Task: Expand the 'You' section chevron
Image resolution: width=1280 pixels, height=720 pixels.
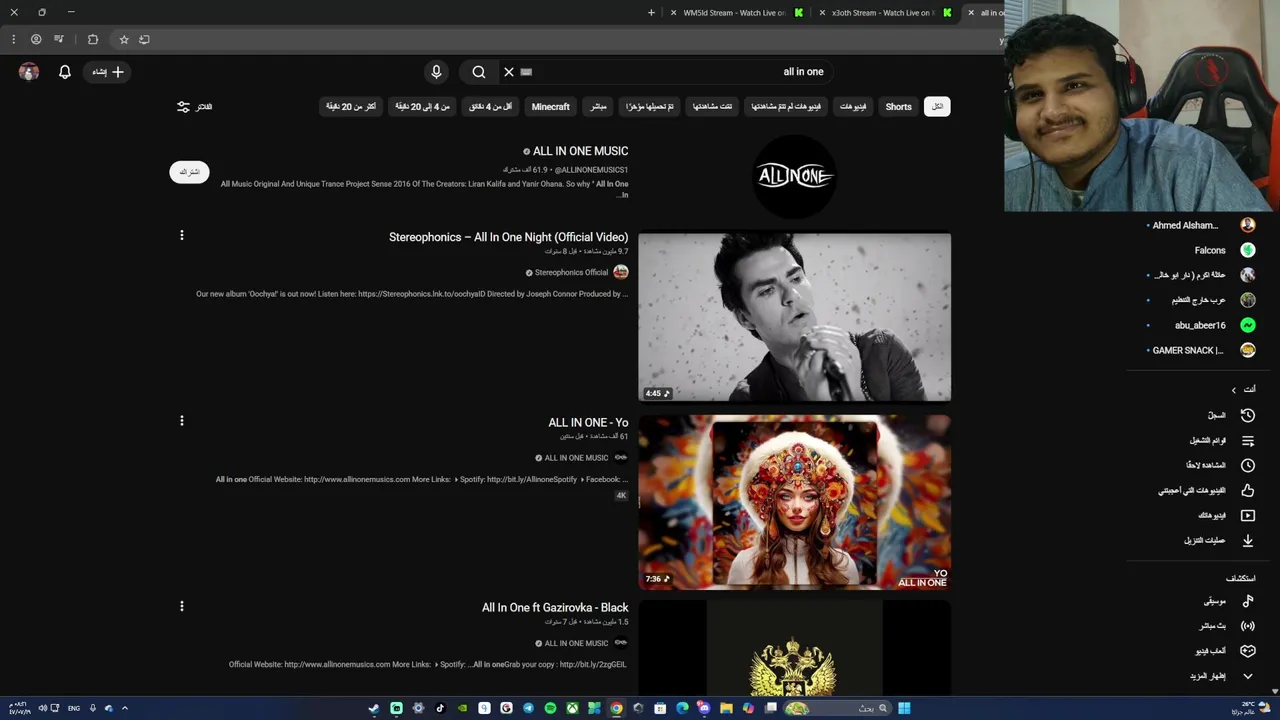Action: [x=1234, y=390]
